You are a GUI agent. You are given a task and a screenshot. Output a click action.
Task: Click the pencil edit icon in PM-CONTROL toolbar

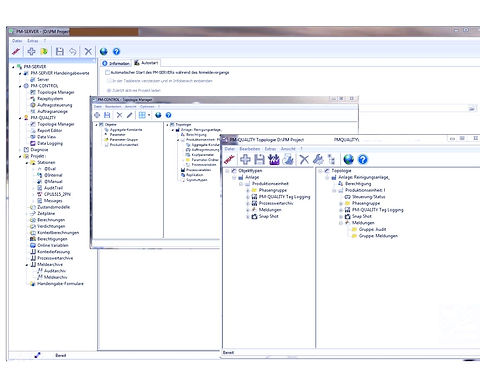[x=129, y=115]
